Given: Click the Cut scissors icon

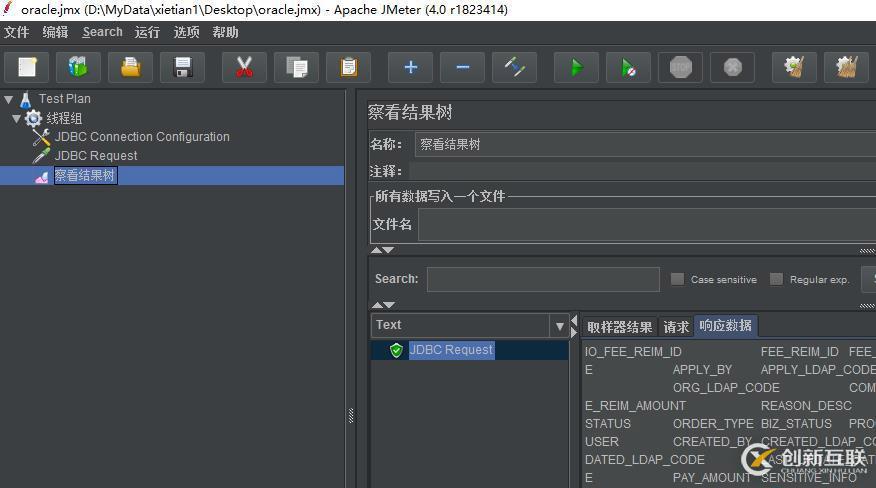Looking at the screenshot, I should [244, 68].
